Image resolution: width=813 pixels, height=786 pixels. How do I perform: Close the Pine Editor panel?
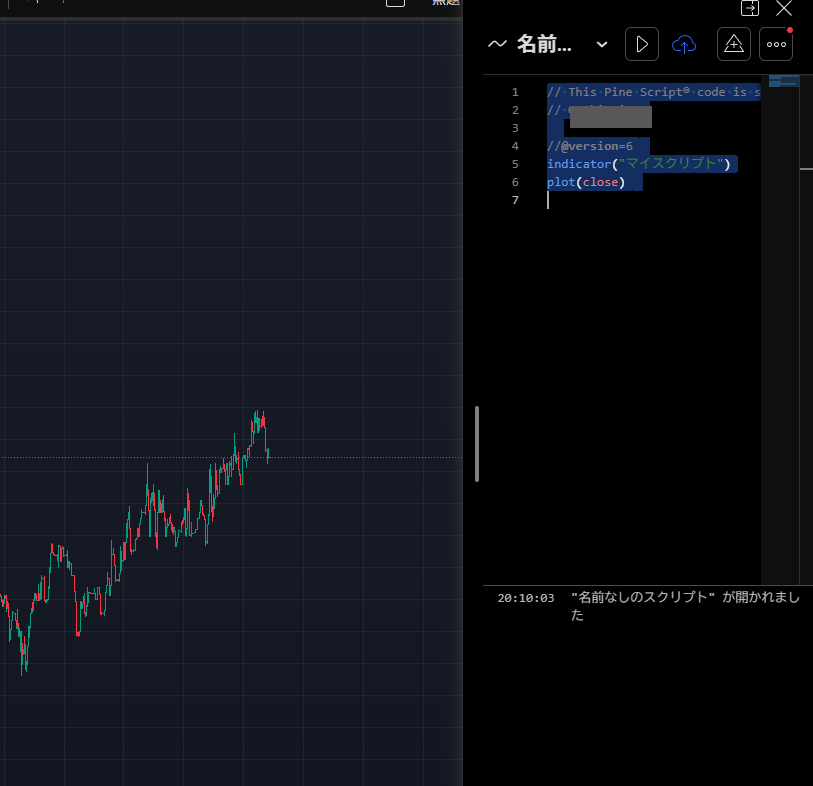tap(784, 8)
